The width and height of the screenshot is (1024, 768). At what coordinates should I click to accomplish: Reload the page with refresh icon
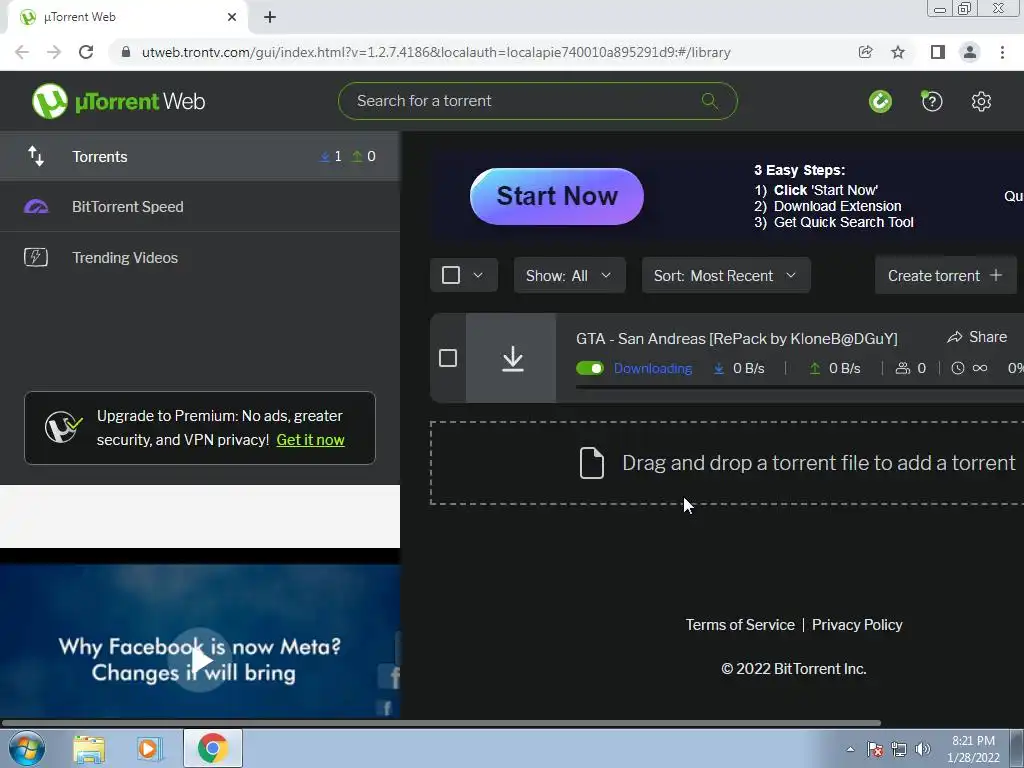click(86, 52)
